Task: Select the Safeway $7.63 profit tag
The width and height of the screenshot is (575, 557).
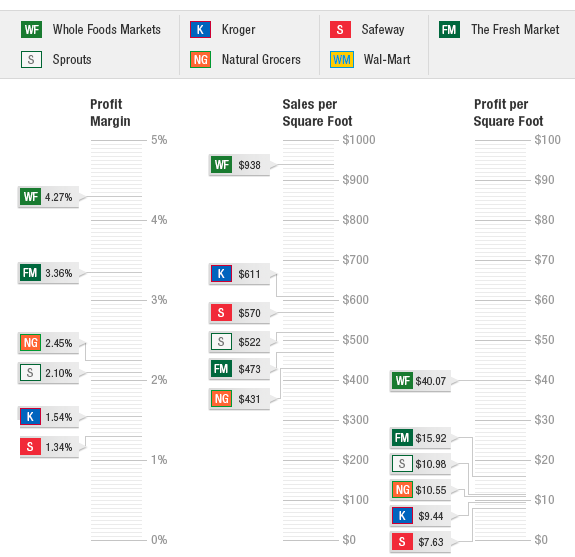Action: click(x=420, y=542)
